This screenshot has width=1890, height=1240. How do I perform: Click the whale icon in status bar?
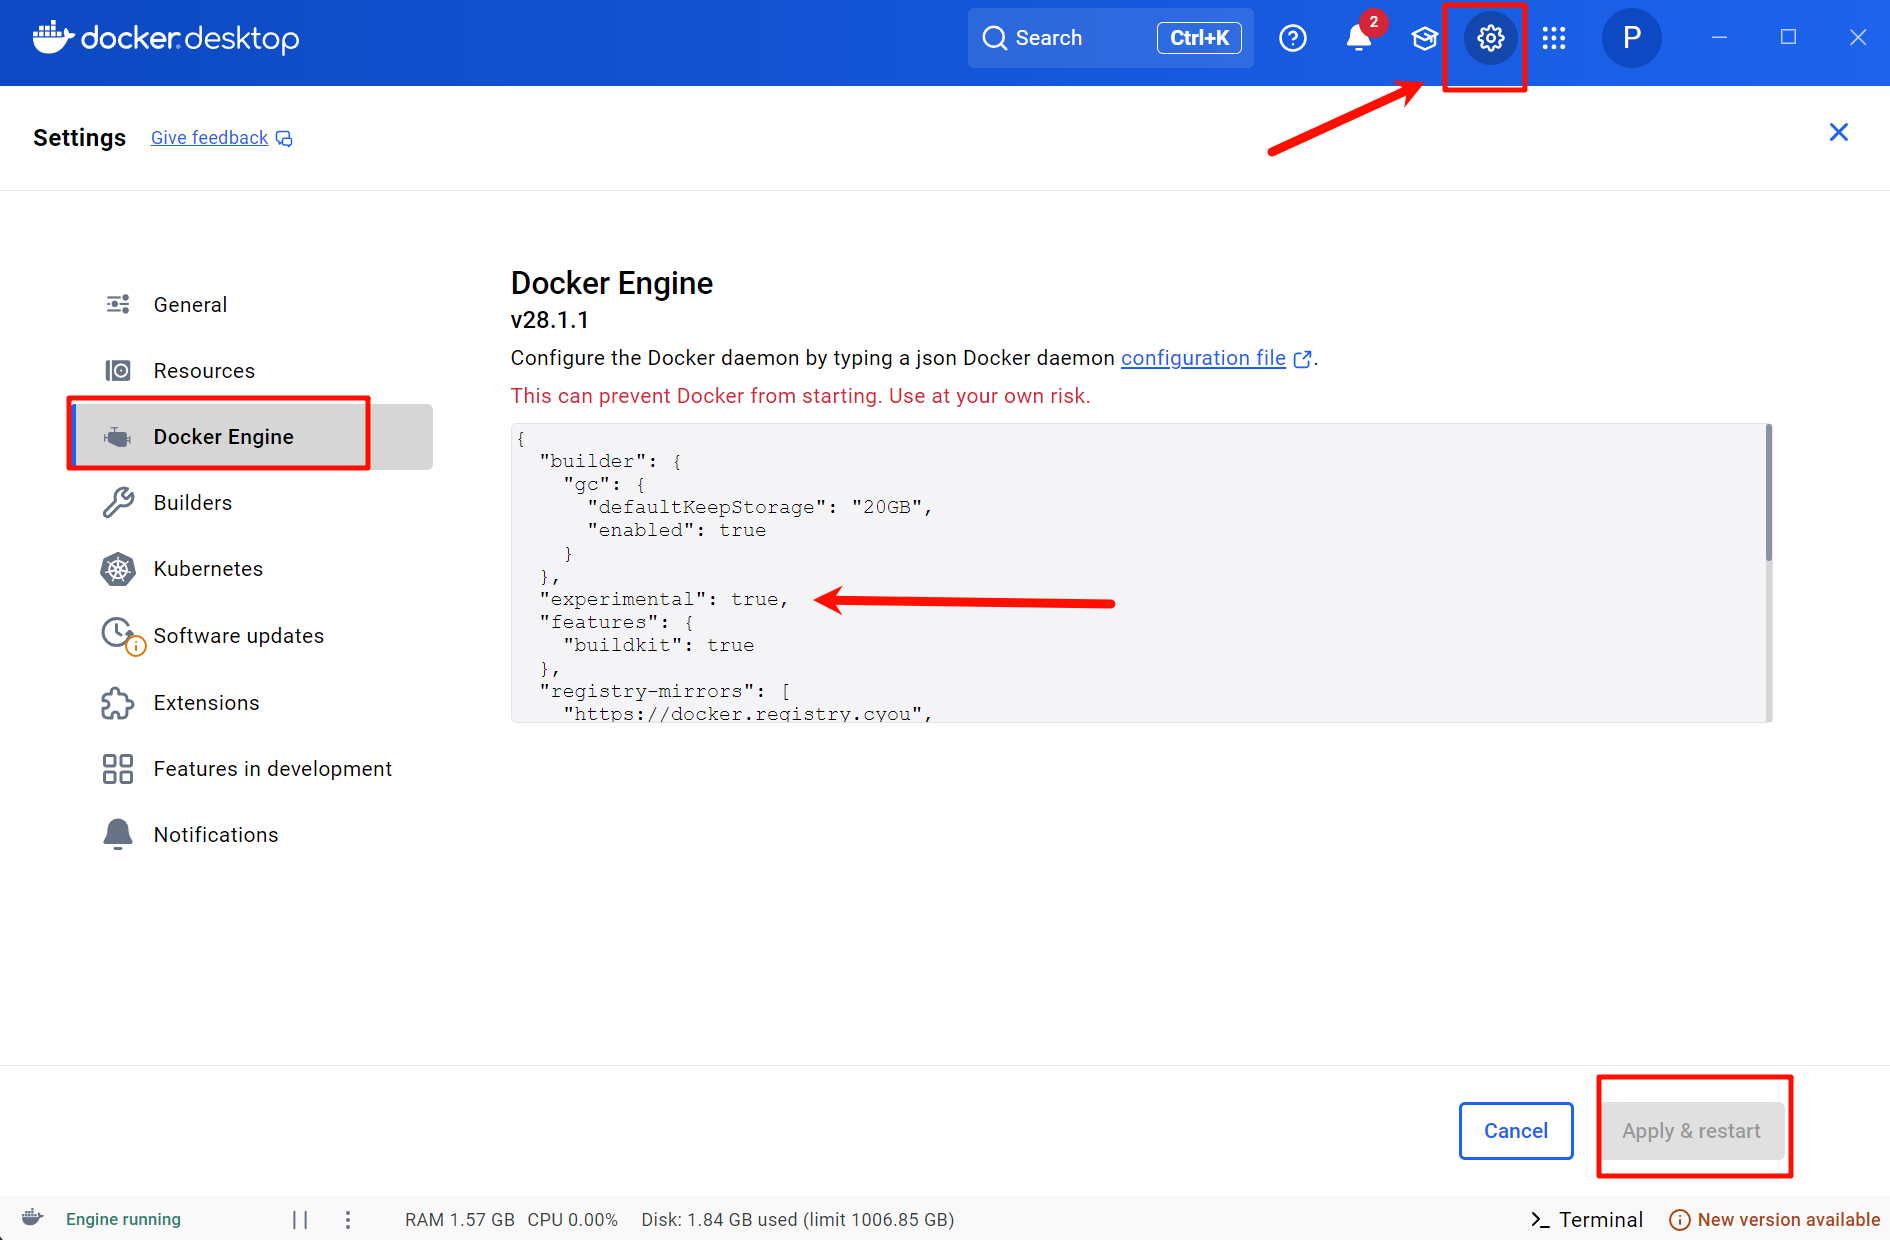(33, 1218)
